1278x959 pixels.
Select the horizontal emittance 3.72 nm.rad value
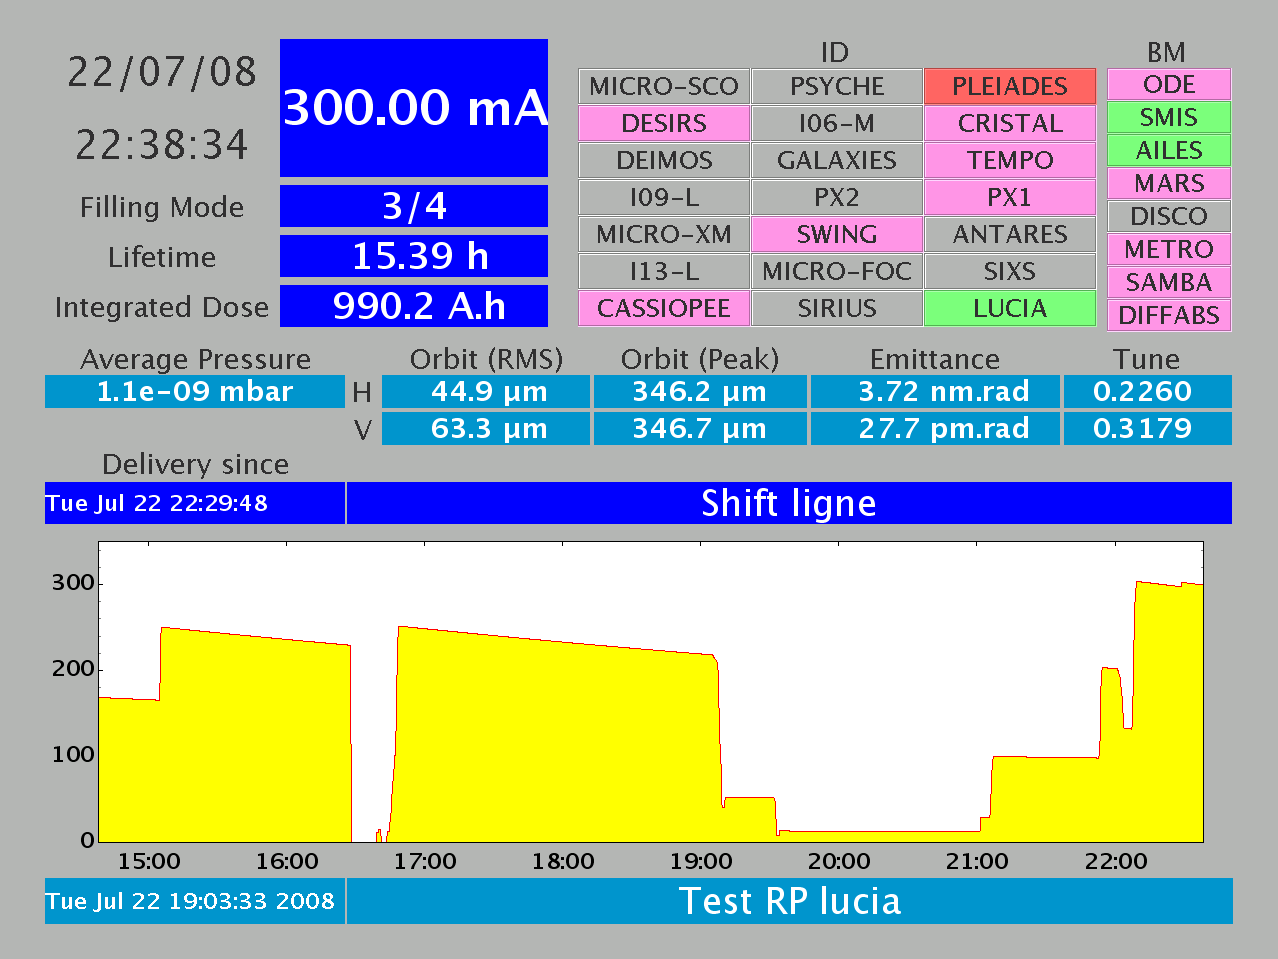coord(934,392)
